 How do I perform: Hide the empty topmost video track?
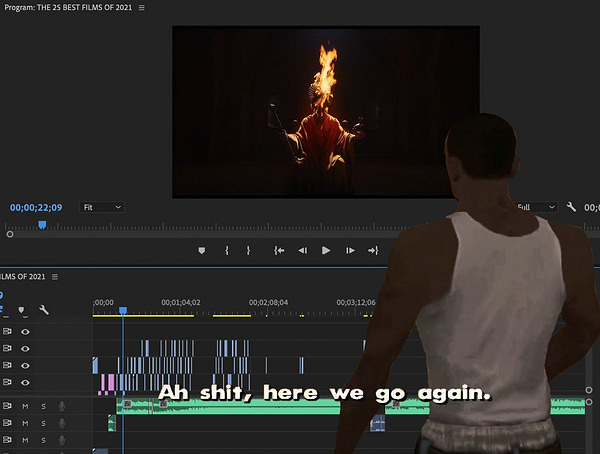25,332
